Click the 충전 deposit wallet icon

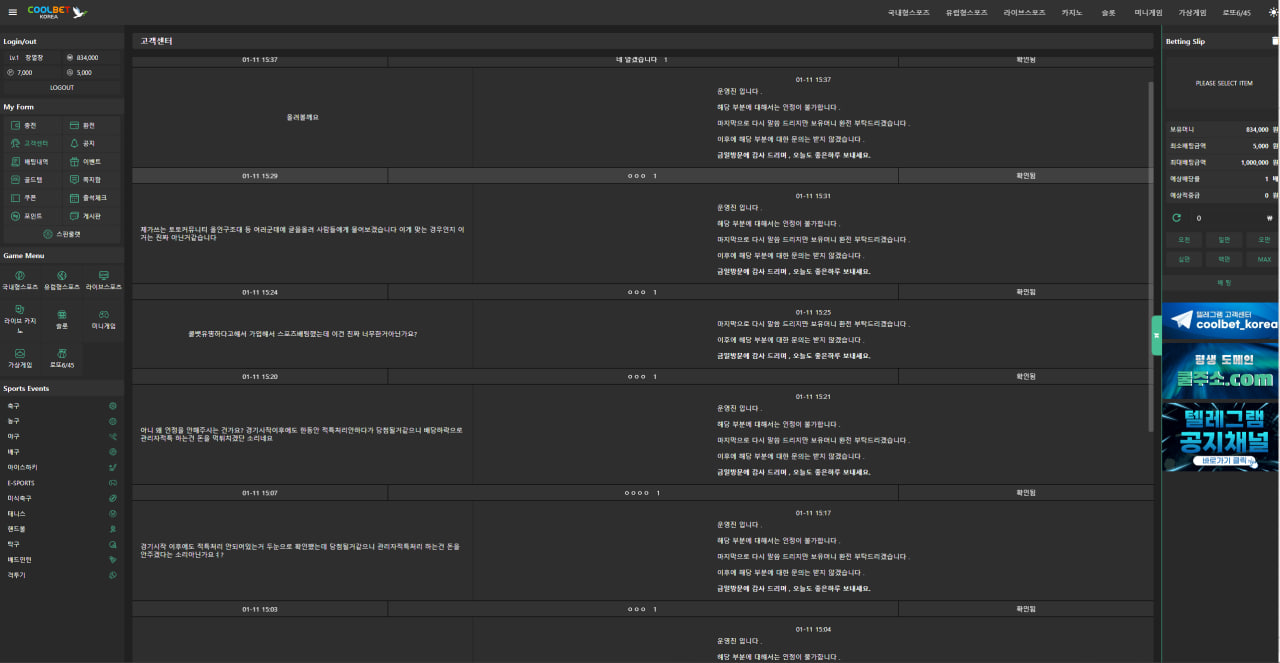click(x=16, y=125)
